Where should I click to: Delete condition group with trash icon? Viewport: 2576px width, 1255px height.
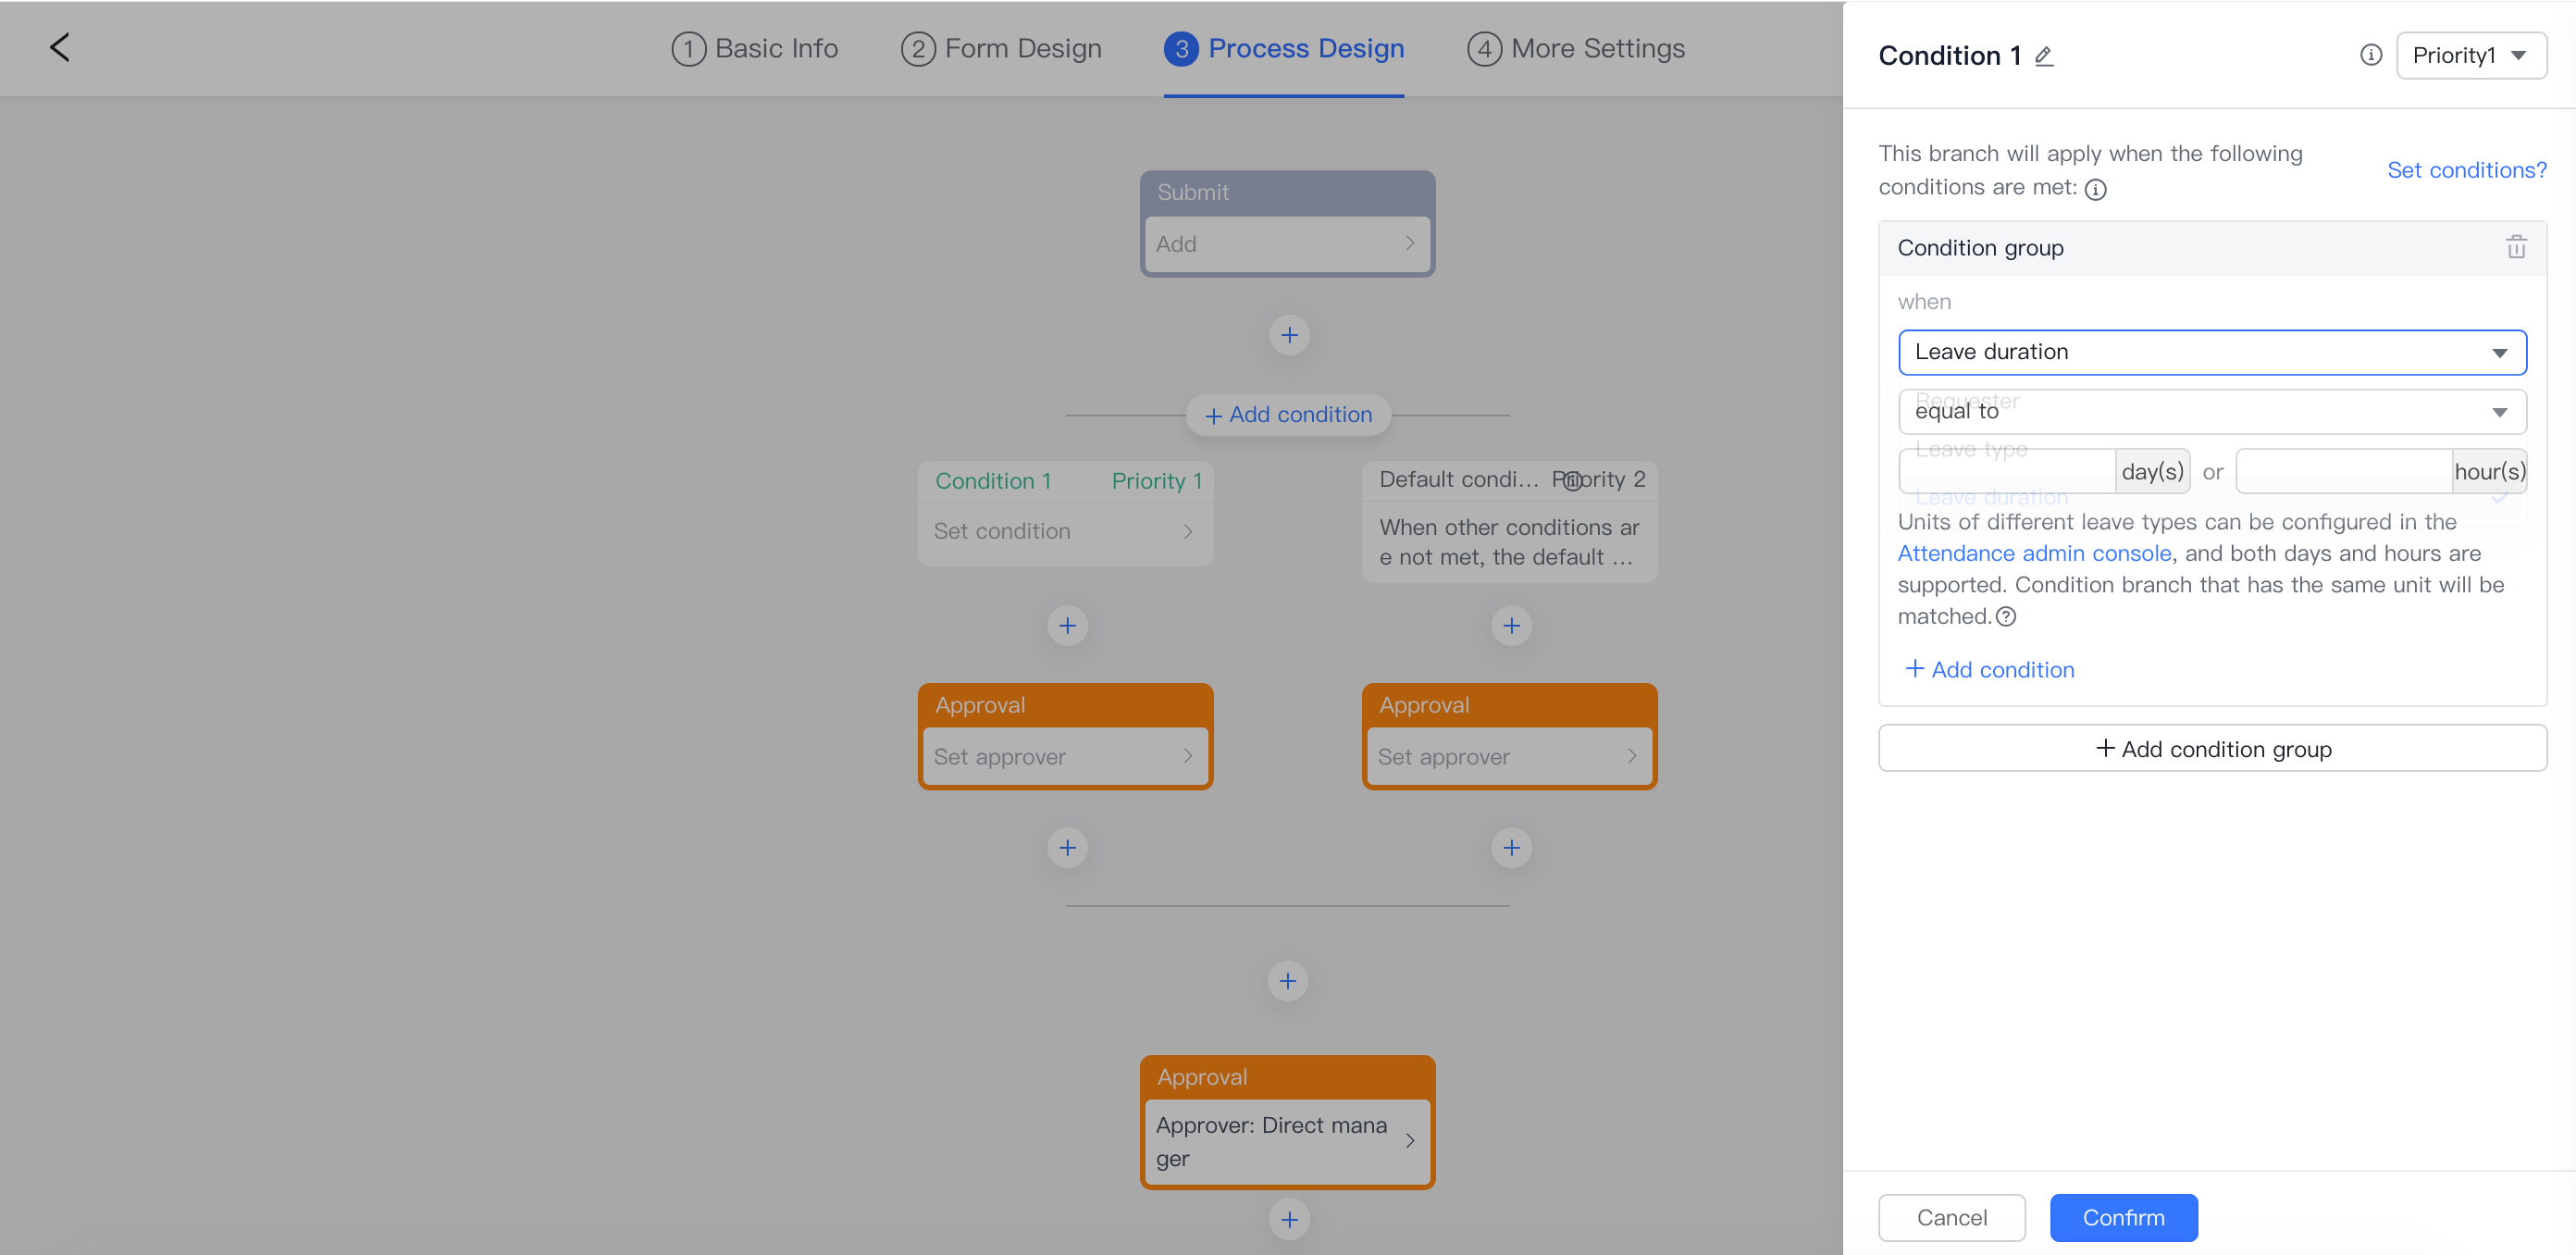click(x=2516, y=247)
